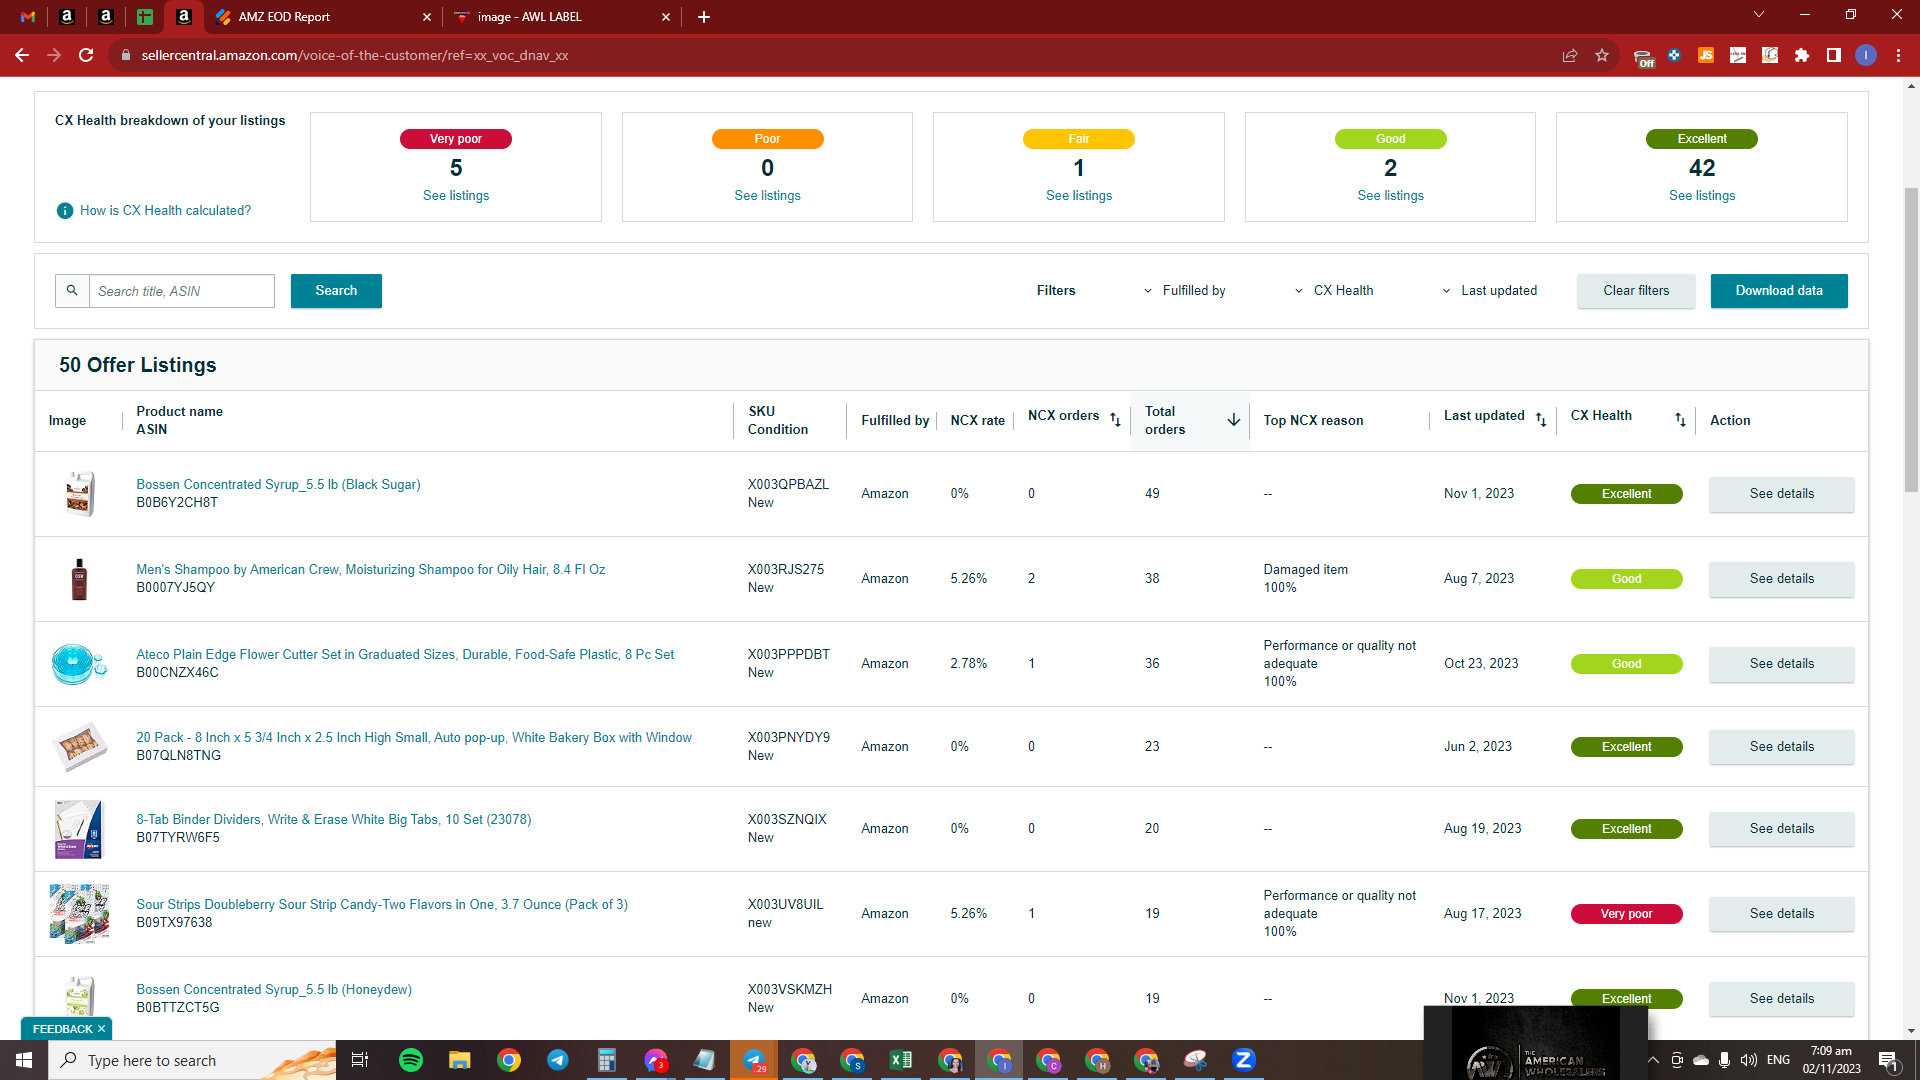
Task: Click taskbar Type here to search box
Action: (x=192, y=1060)
